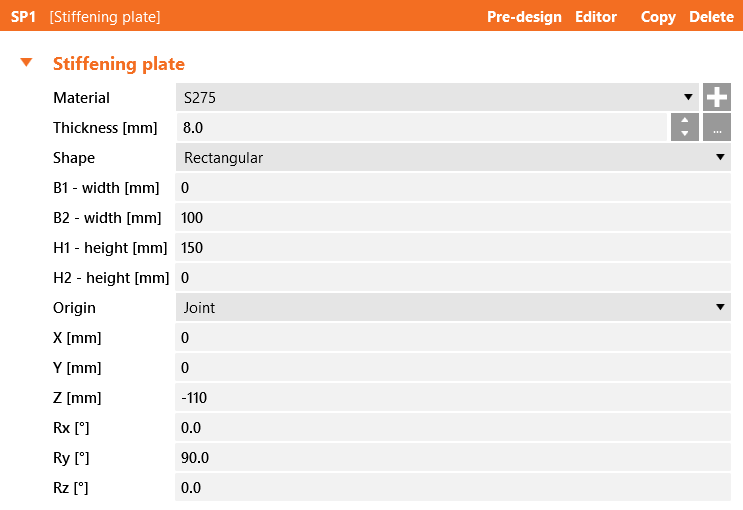
Task: Edit the B1 - width field
Action: click(452, 187)
